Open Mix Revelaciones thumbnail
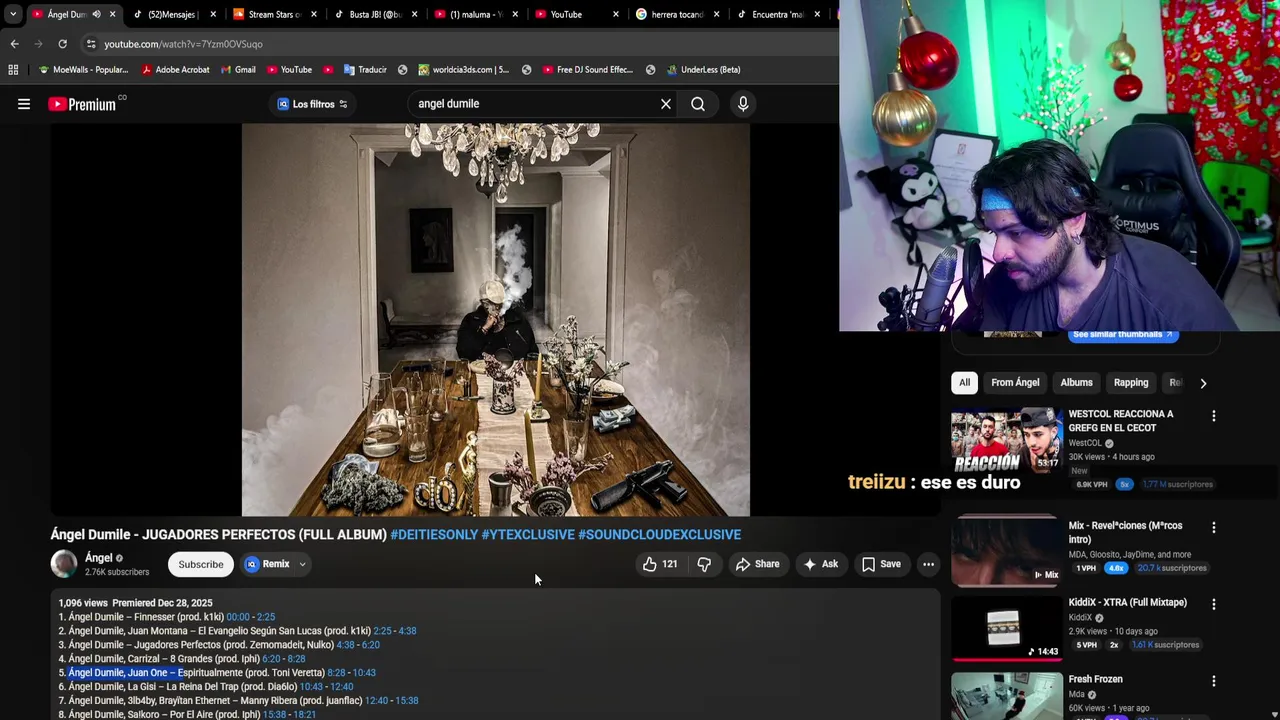Image resolution: width=1280 pixels, height=720 pixels. click(x=1007, y=551)
